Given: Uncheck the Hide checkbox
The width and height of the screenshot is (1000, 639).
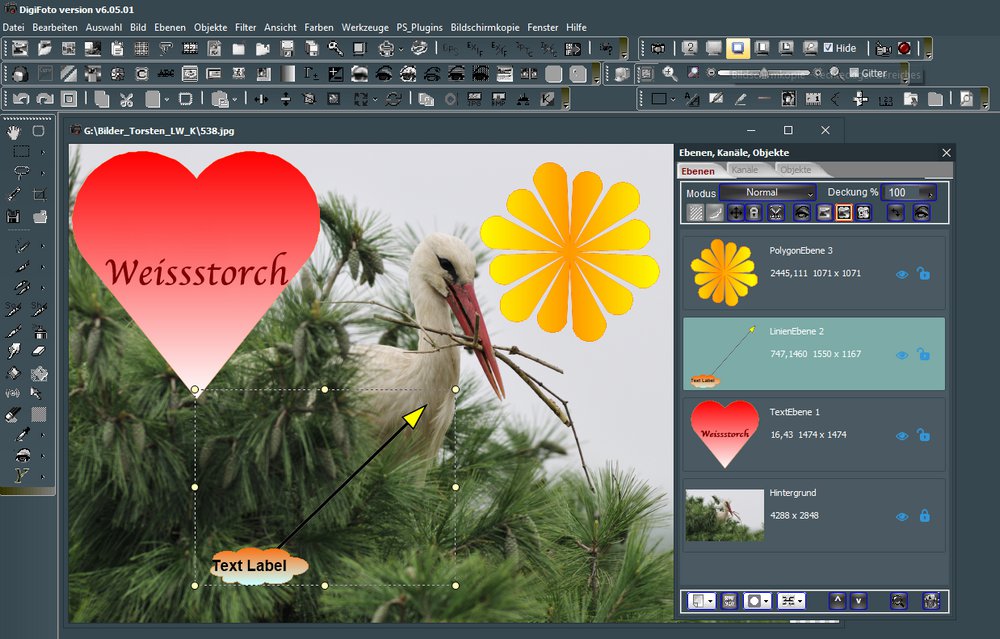Looking at the screenshot, I should pyautogui.click(x=828, y=48).
